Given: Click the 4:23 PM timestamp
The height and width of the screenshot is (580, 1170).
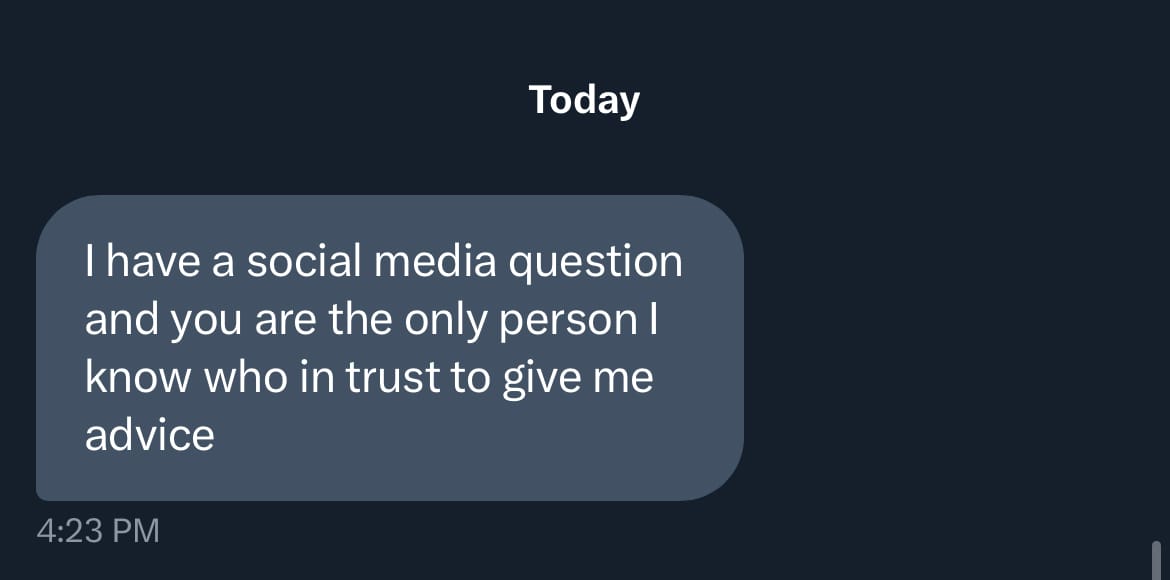Looking at the screenshot, I should click(x=98, y=530).
